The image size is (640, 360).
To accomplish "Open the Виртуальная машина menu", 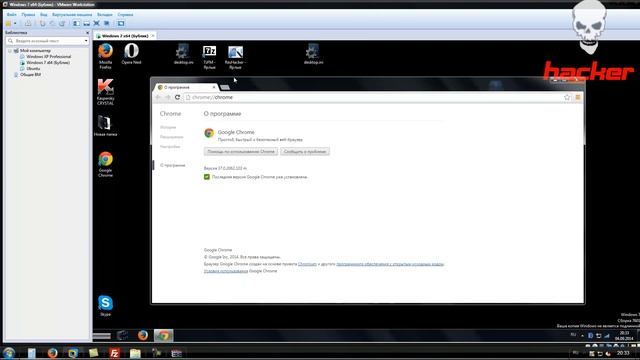I will coord(72,15).
